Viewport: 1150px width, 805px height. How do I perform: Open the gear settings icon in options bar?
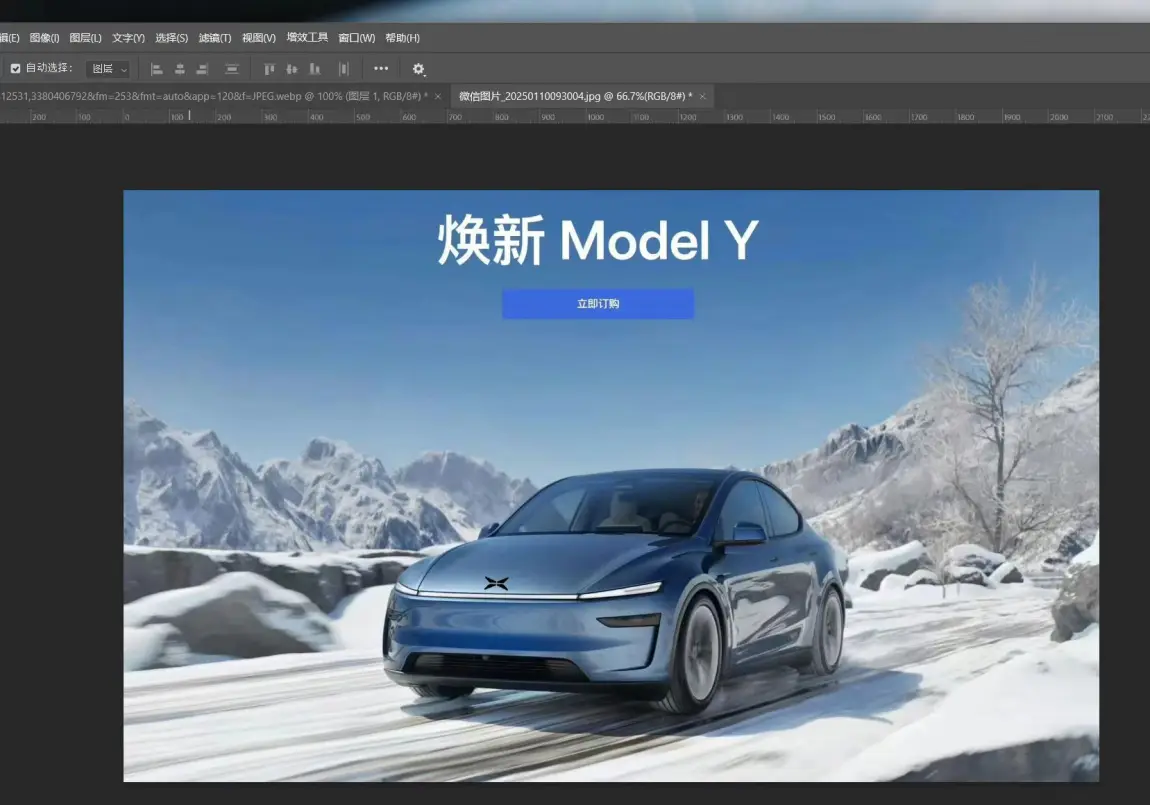point(418,69)
